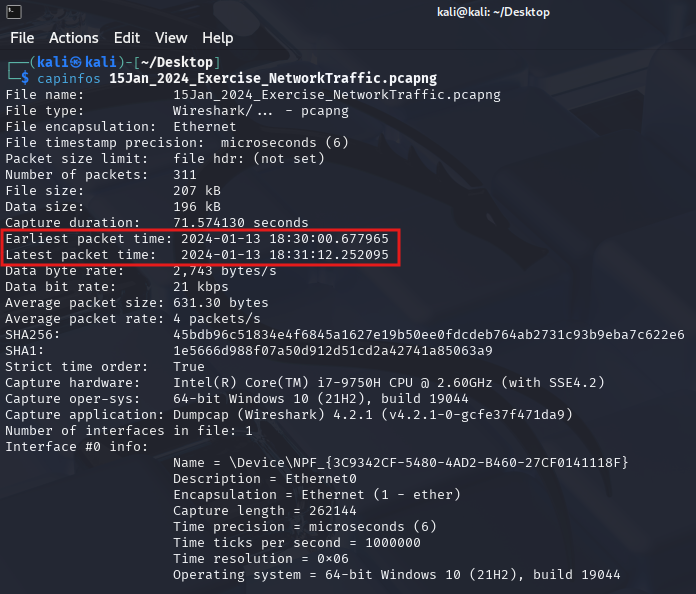Click the Capture duration value
Screen dimensions: 696x594
click(x=241, y=223)
